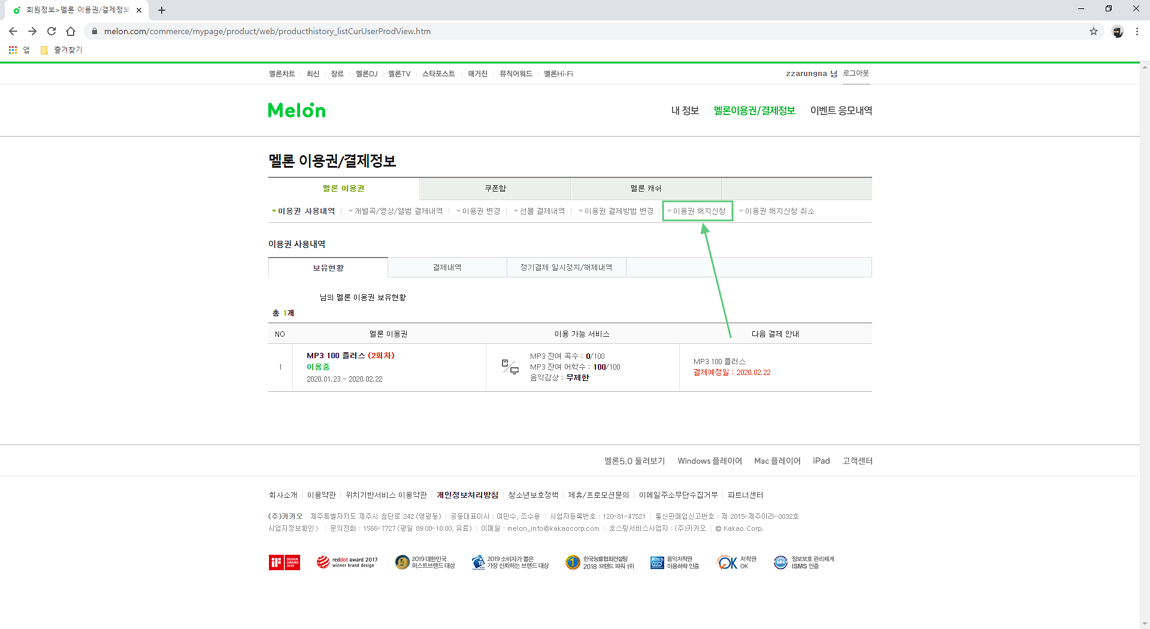Switch to the 보유현황 tab
The height and width of the screenshot is (629, 1150).
(x=328, y=268)
